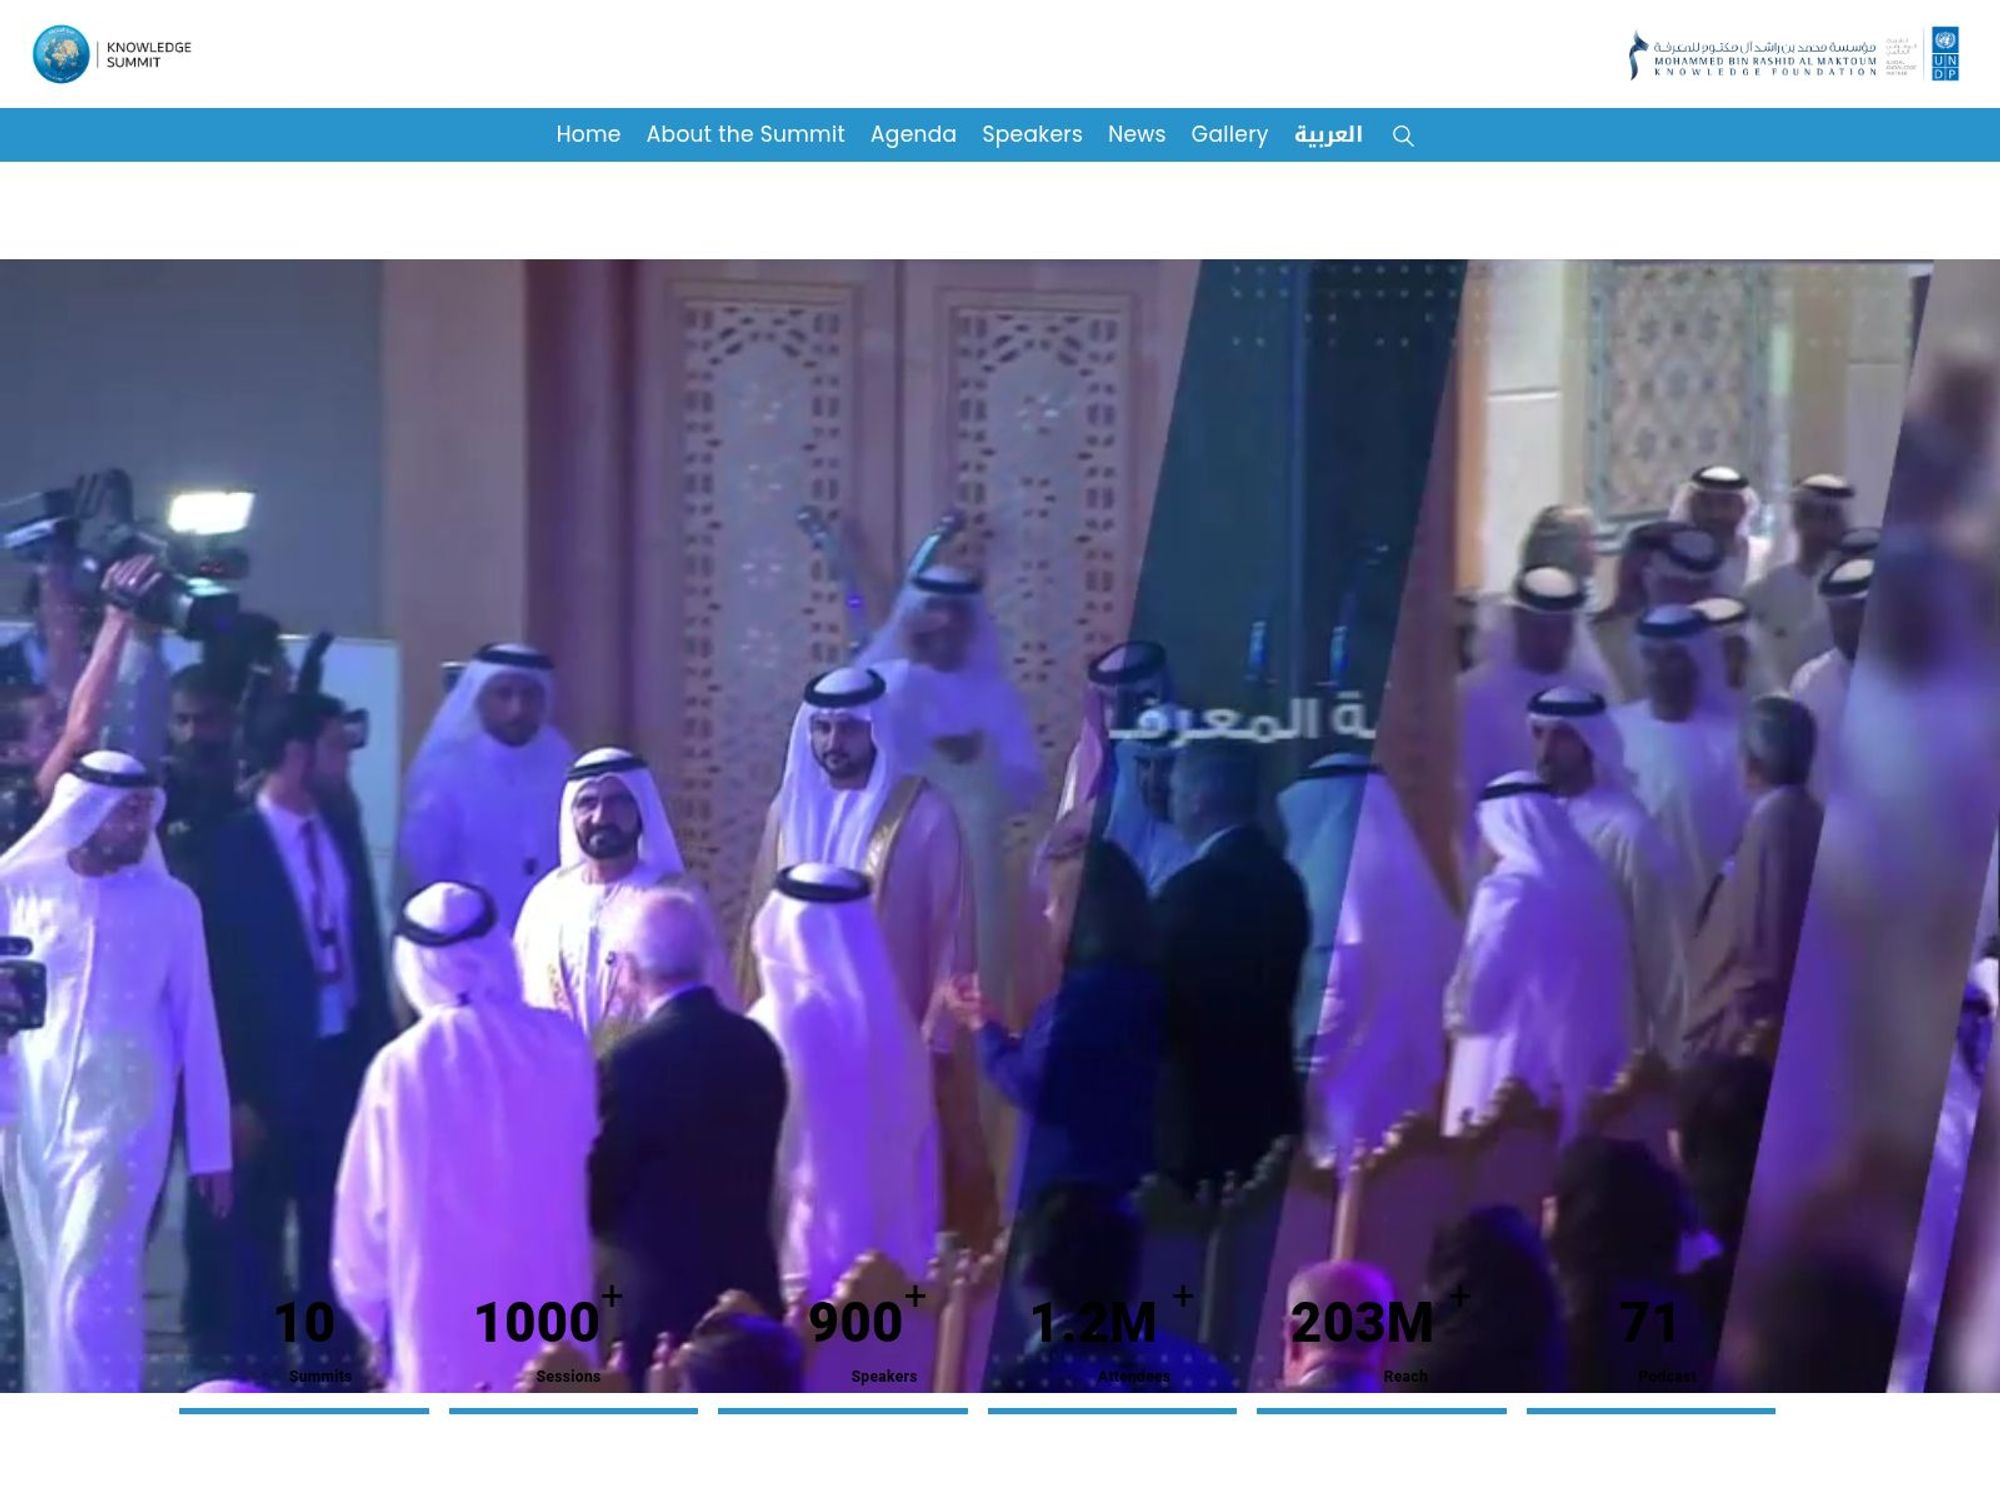Switch the site language to العربية
The image size is (2000, 1500).
(x=1329, y=134)
